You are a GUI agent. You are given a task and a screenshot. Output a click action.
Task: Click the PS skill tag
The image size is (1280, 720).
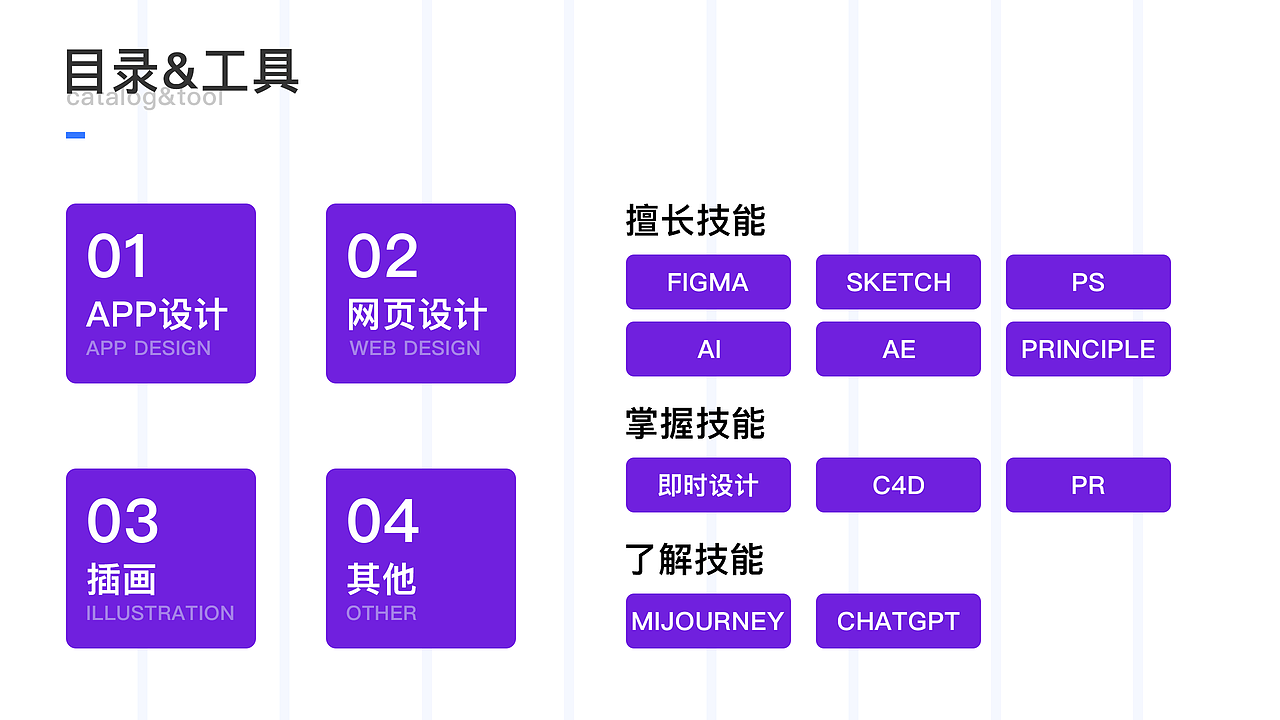point(1088,282)
